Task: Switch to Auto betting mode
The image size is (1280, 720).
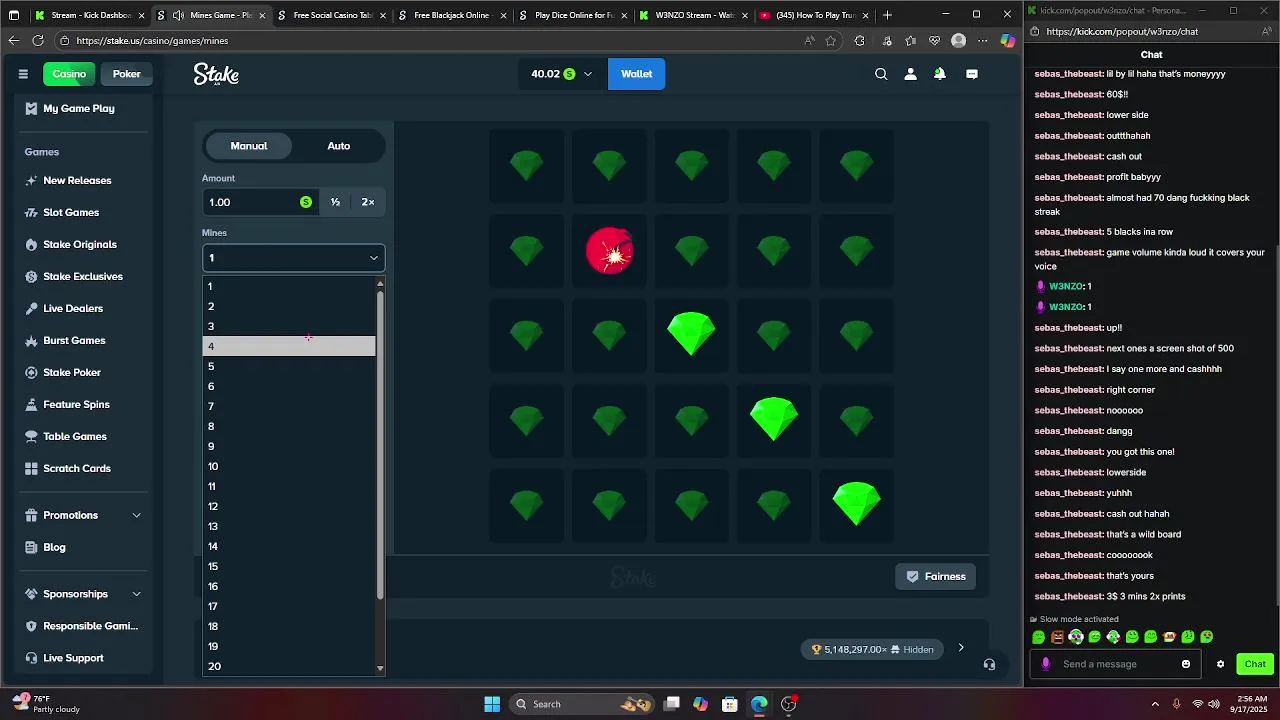Action: 338,146
